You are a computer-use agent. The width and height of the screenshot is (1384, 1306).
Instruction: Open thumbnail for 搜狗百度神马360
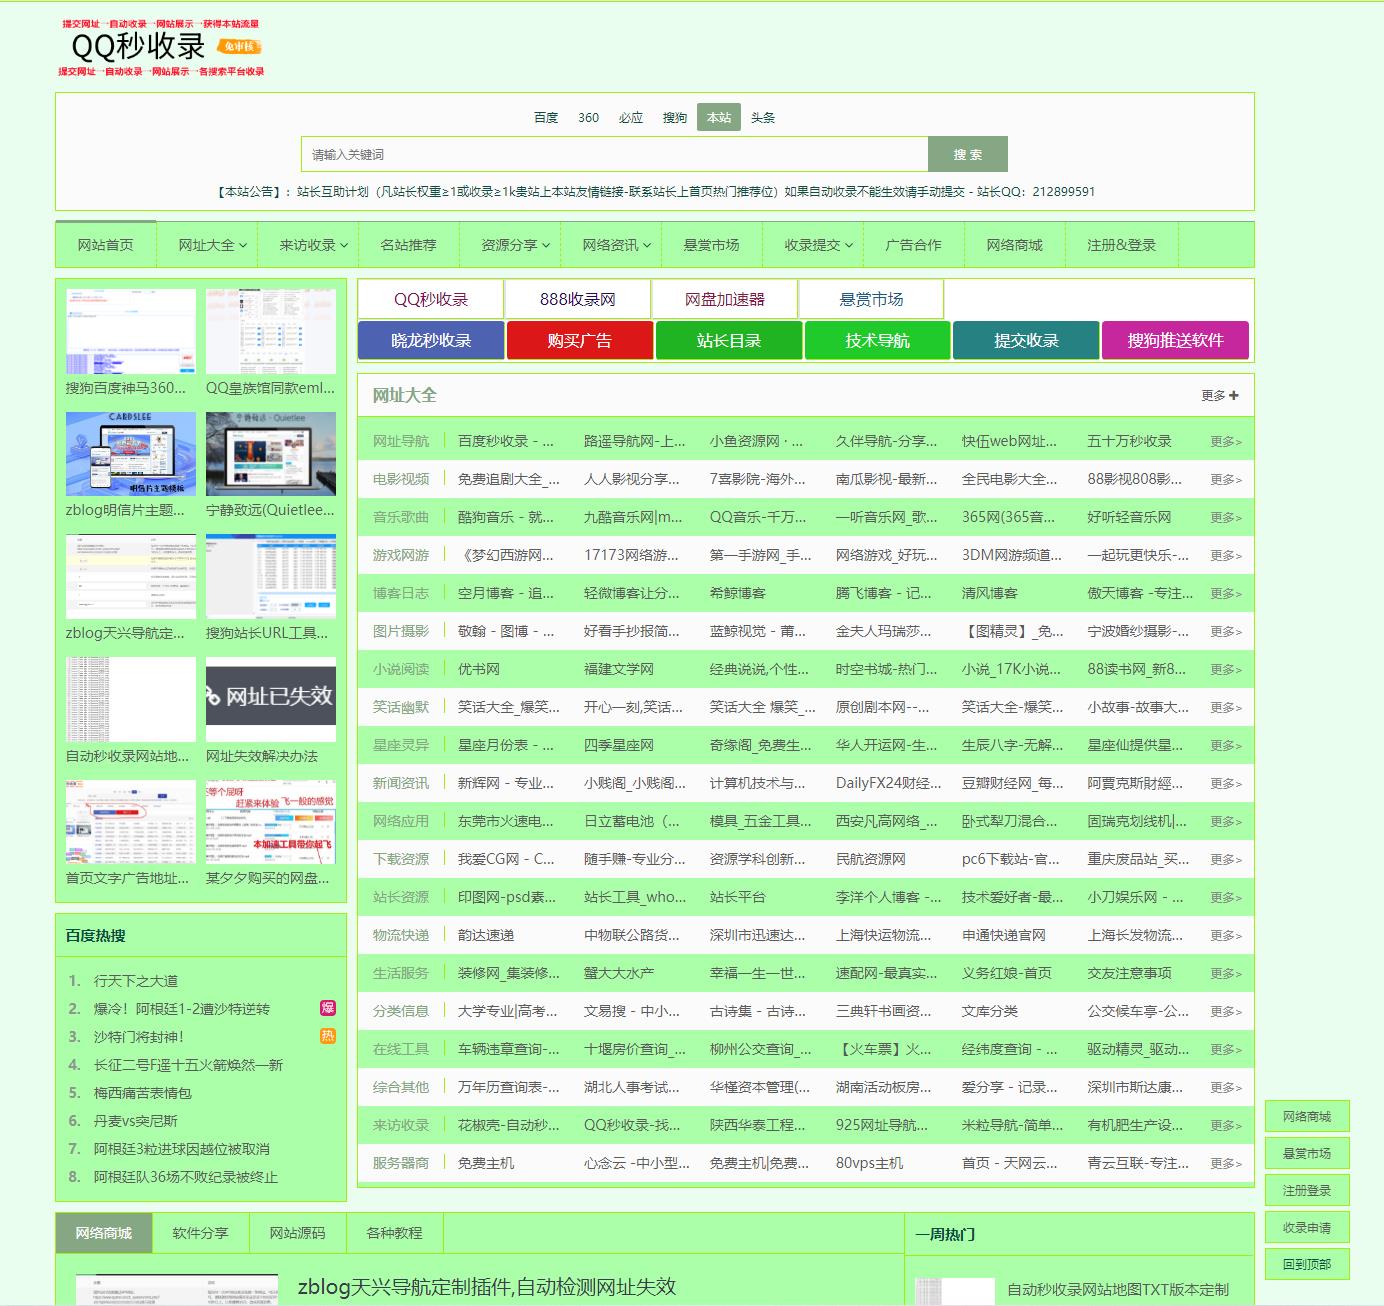131,332
